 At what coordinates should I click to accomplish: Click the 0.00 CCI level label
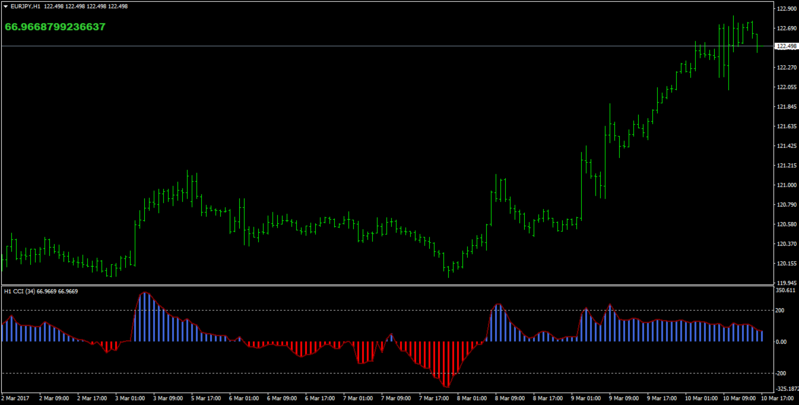tap(783, 342)
